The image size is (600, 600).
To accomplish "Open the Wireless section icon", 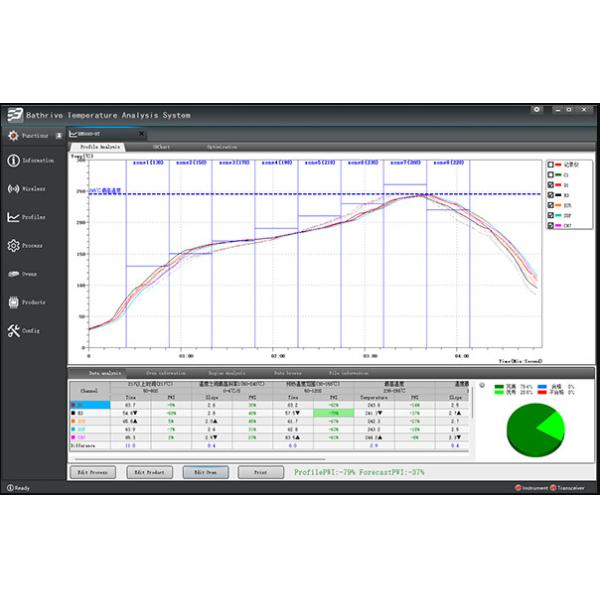I will click(13, 188).
